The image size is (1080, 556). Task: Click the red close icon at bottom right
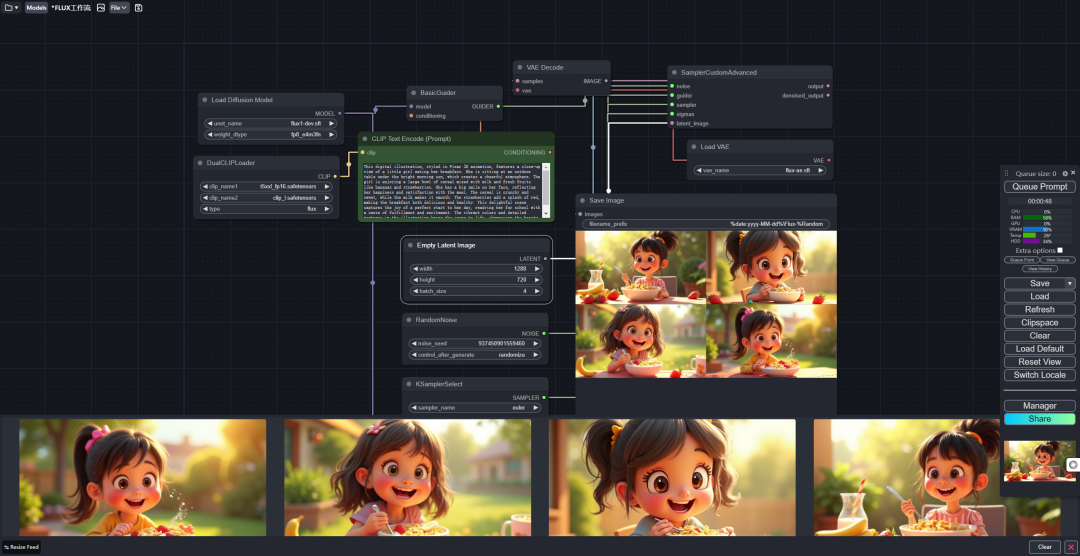point(1071,547)
